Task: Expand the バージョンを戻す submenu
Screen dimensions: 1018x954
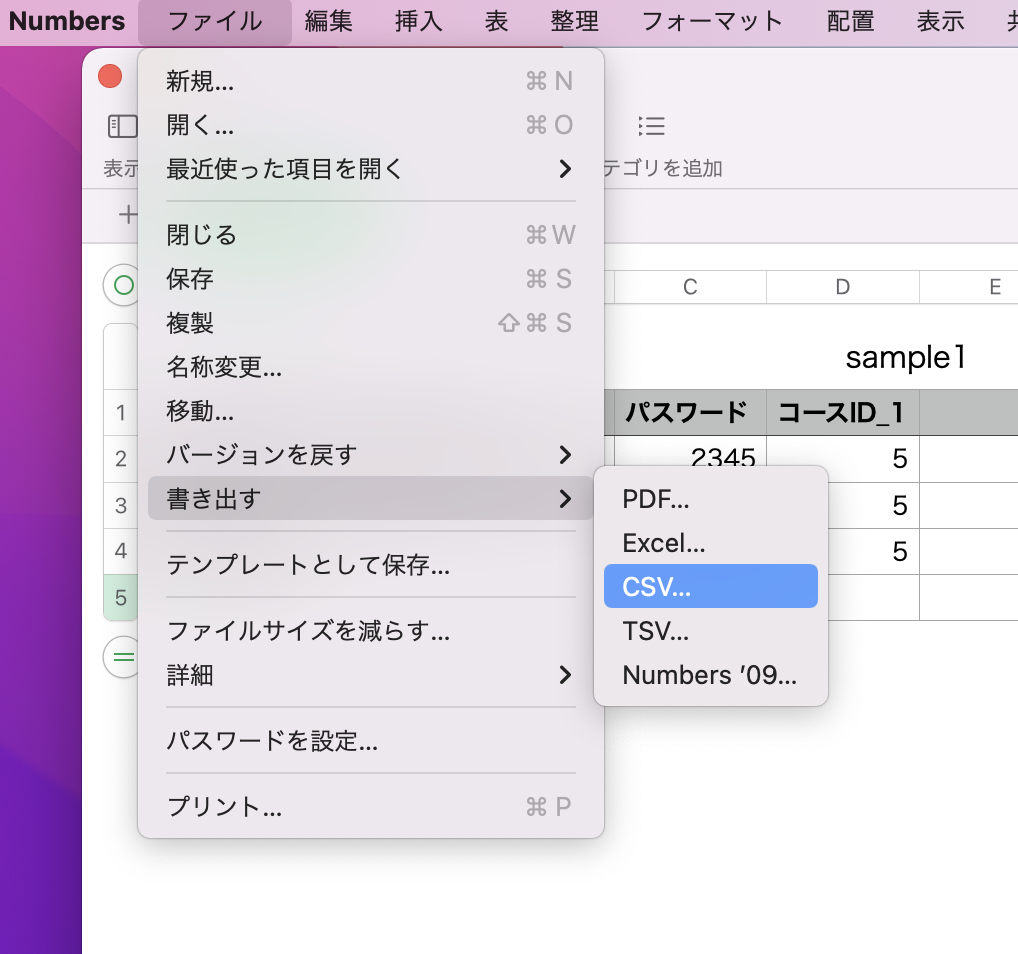Action: pyautogui.click(x=370, y=455)
